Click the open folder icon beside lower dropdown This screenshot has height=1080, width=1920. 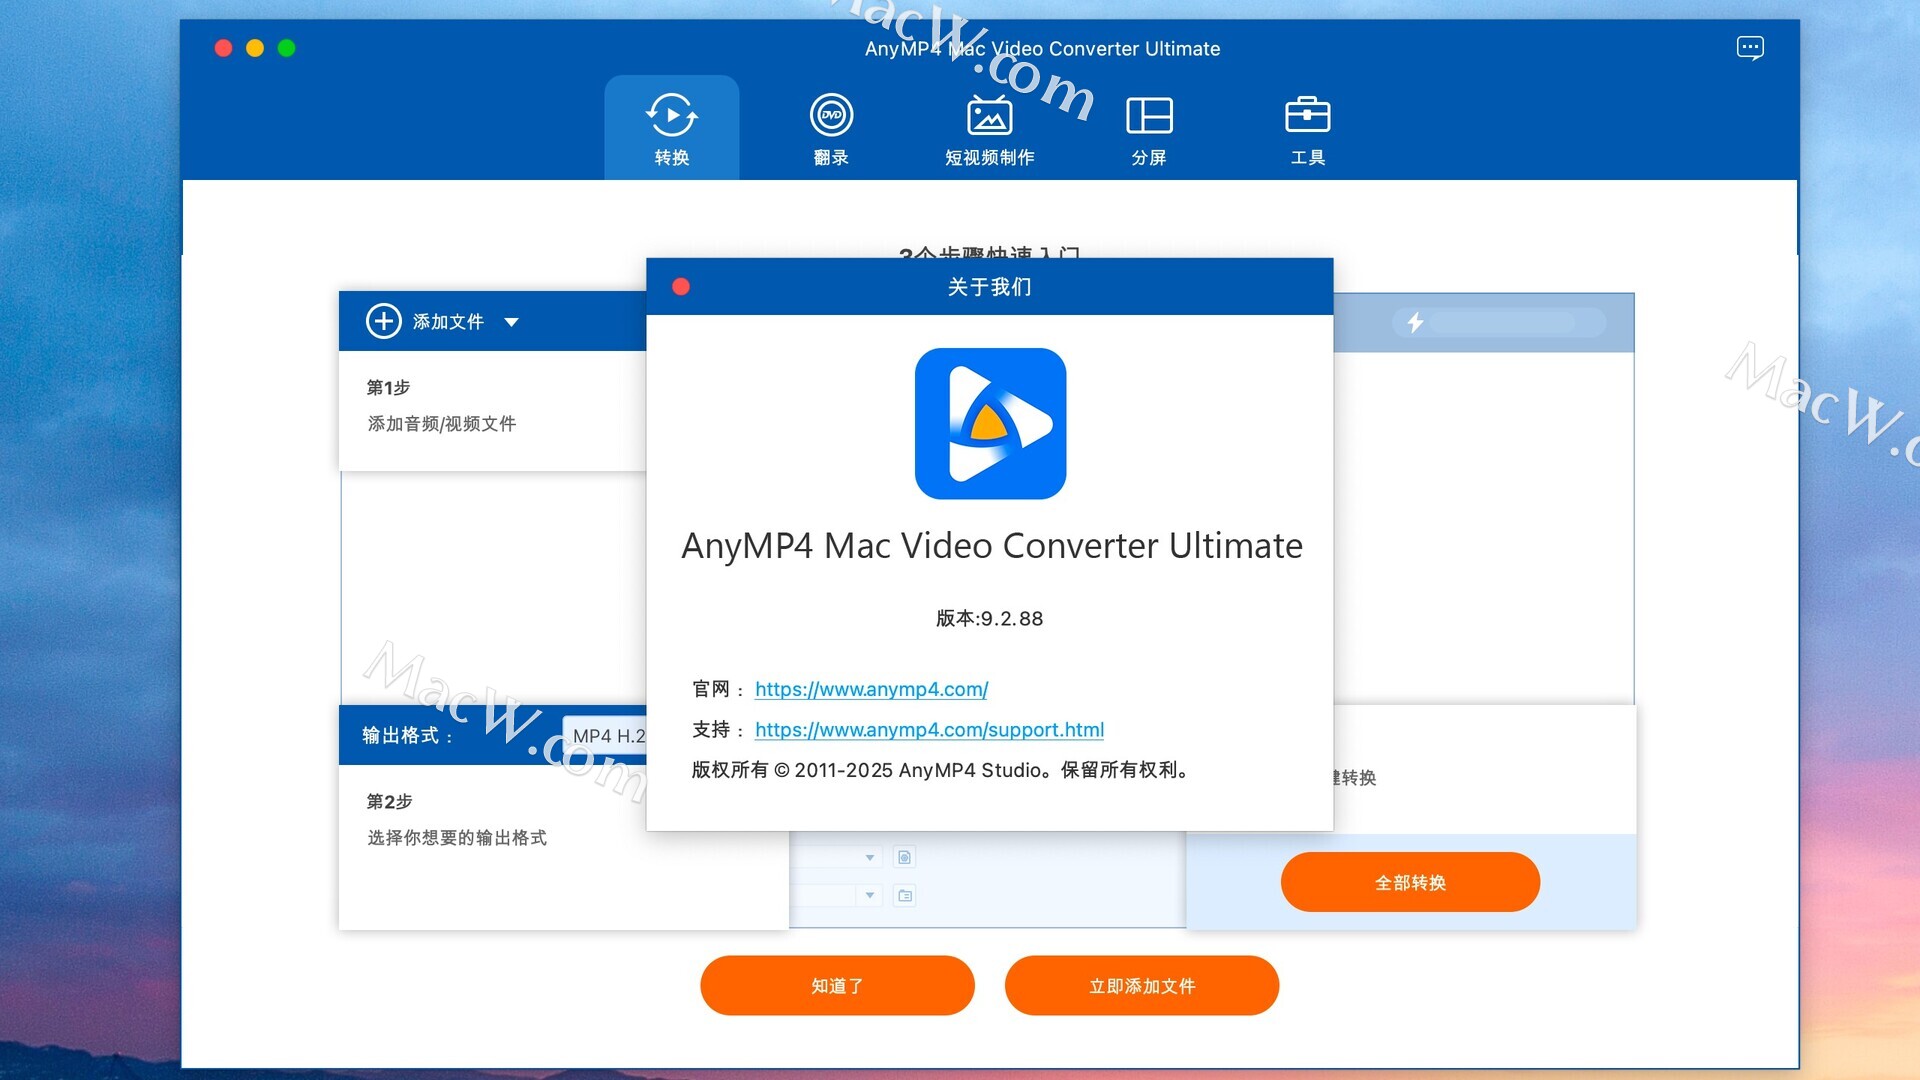coord(905,895)
